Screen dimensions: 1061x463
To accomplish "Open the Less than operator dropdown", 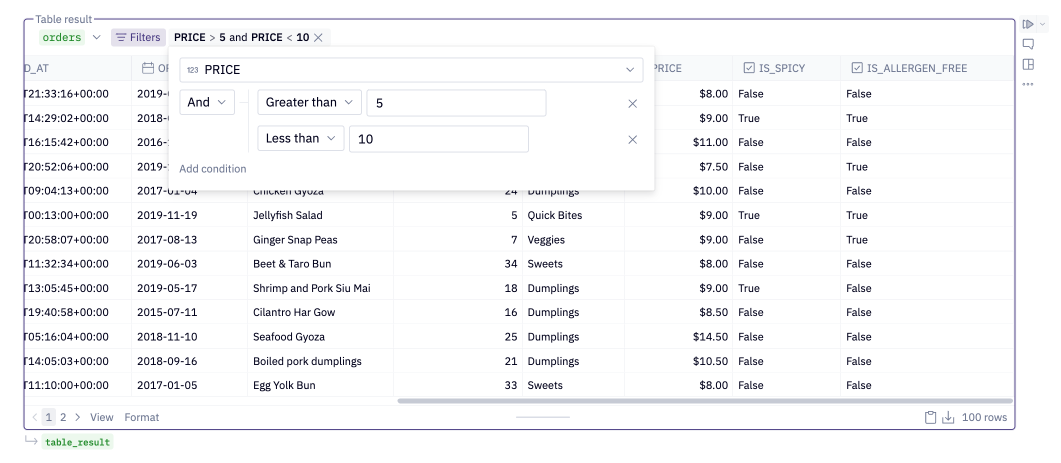I will click(x=300, y=138).
